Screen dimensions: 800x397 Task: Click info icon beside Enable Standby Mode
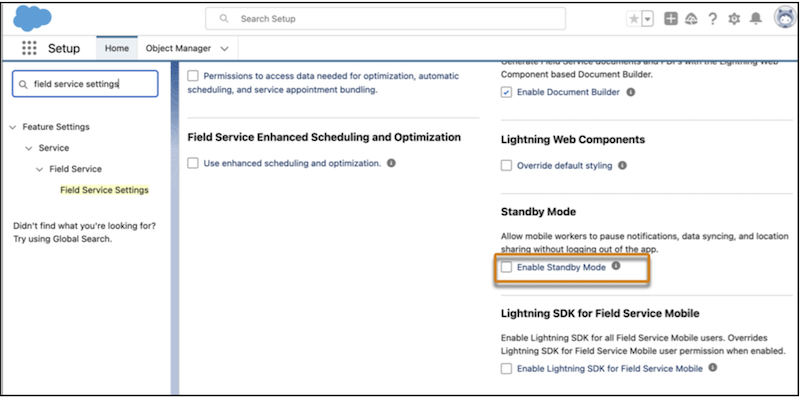coord(616,266)
